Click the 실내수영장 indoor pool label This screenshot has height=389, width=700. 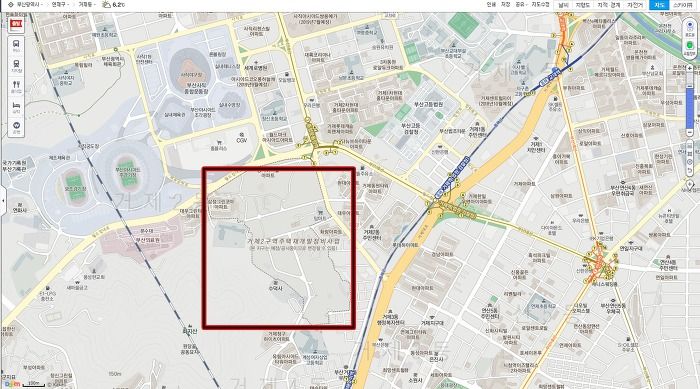click(230, 105)
